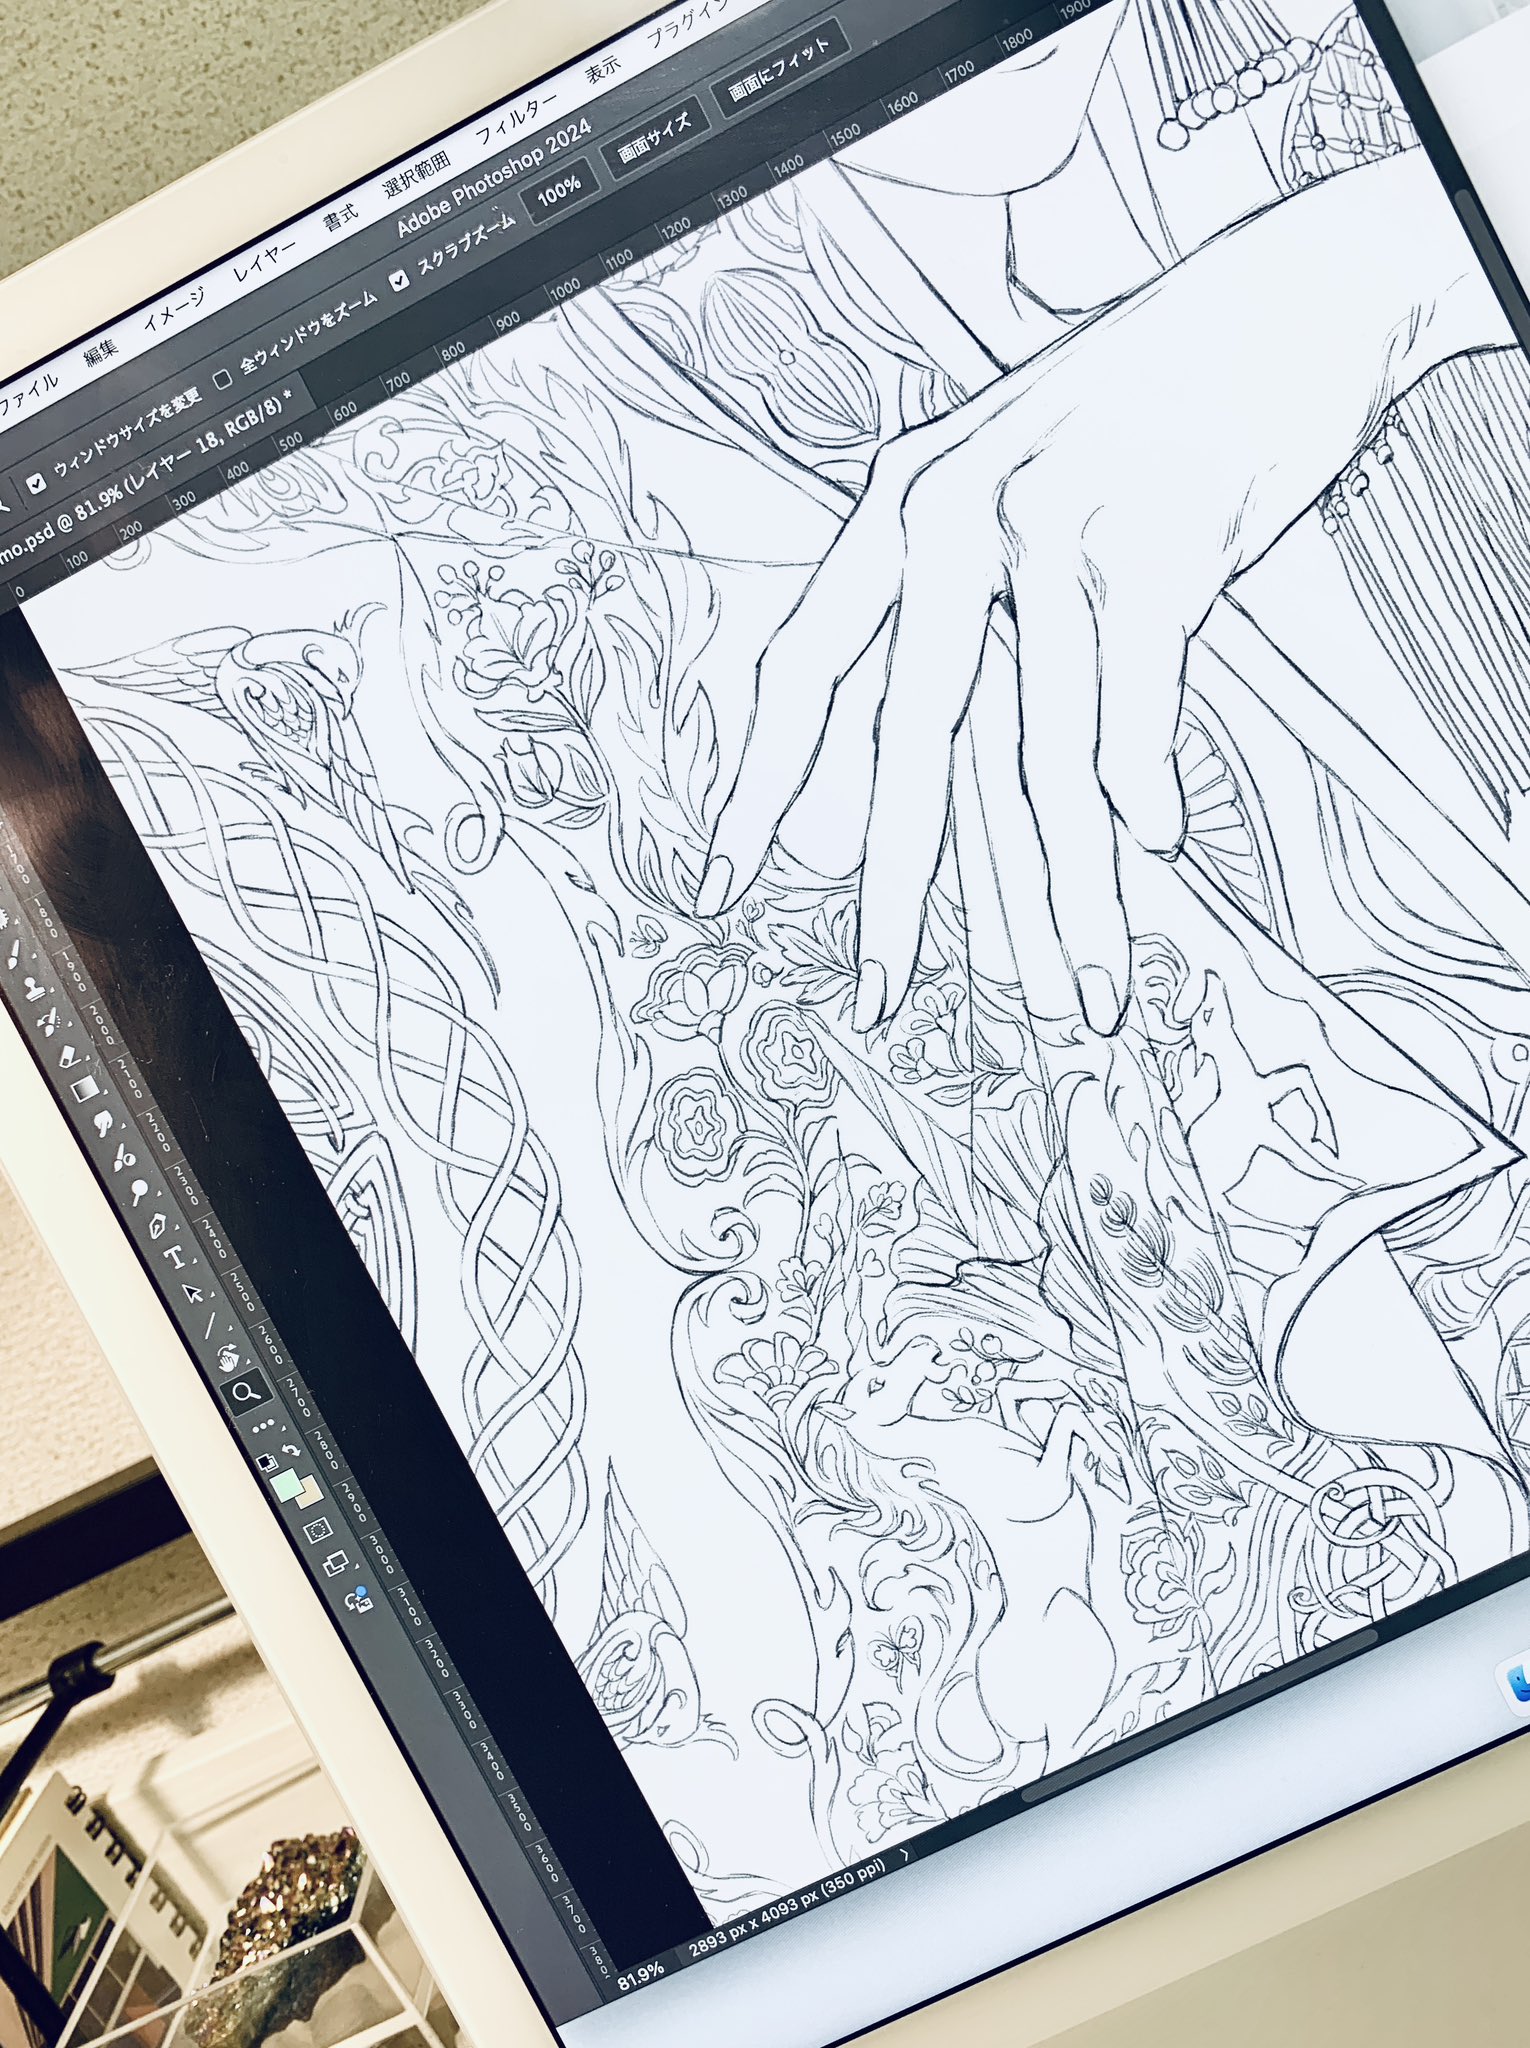The height and width of the screenshot is (2048, 1530).
Task: Expand the status bar chevron arrow
Action: (x=905, y=1853)
